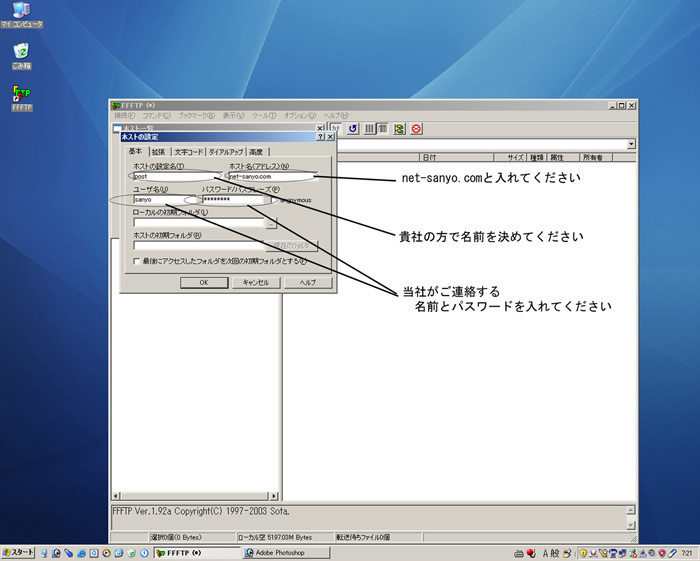Screen dimensions: 700x561
Task: Click the log pane scroll up arrow
Action: click(x=630, y=510)
